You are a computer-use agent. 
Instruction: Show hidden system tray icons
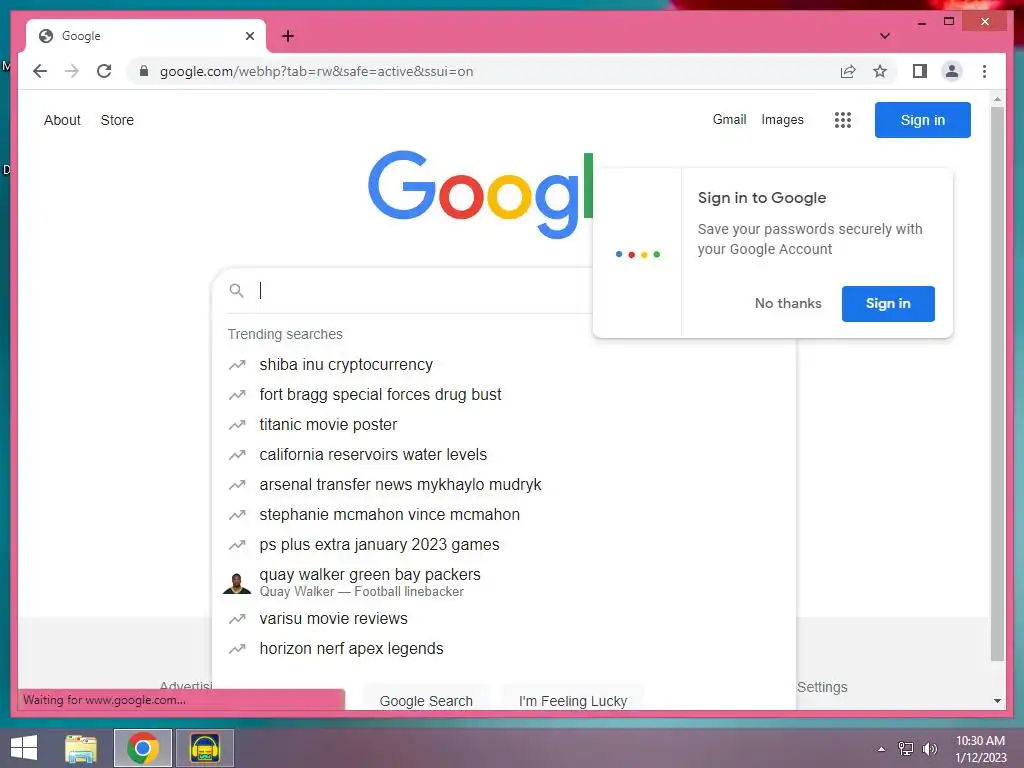882,749
